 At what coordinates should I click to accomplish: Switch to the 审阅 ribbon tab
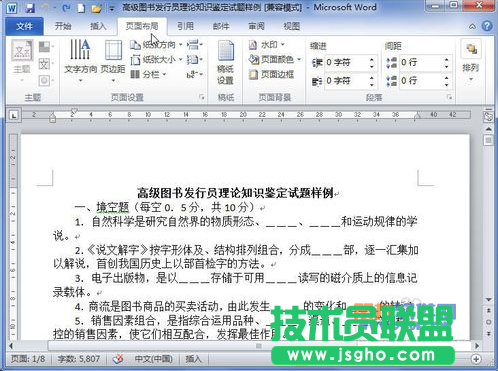tap(256, 26)
